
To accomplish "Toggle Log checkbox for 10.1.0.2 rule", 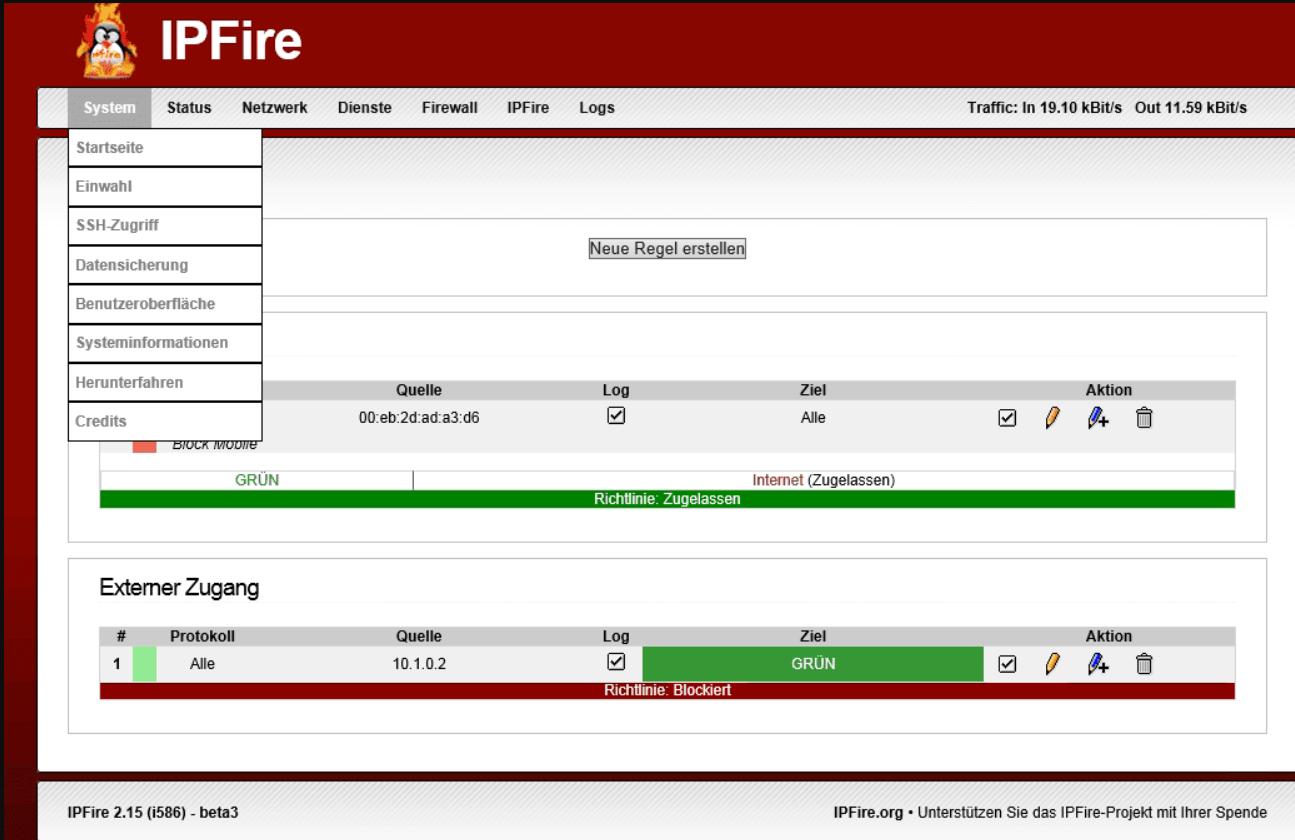I will (617, 662).
